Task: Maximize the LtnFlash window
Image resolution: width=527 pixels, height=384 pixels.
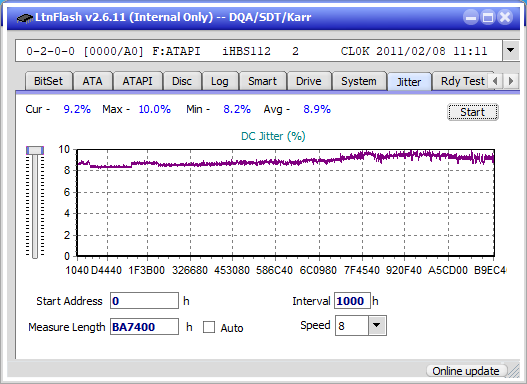Action: [488, 17]
